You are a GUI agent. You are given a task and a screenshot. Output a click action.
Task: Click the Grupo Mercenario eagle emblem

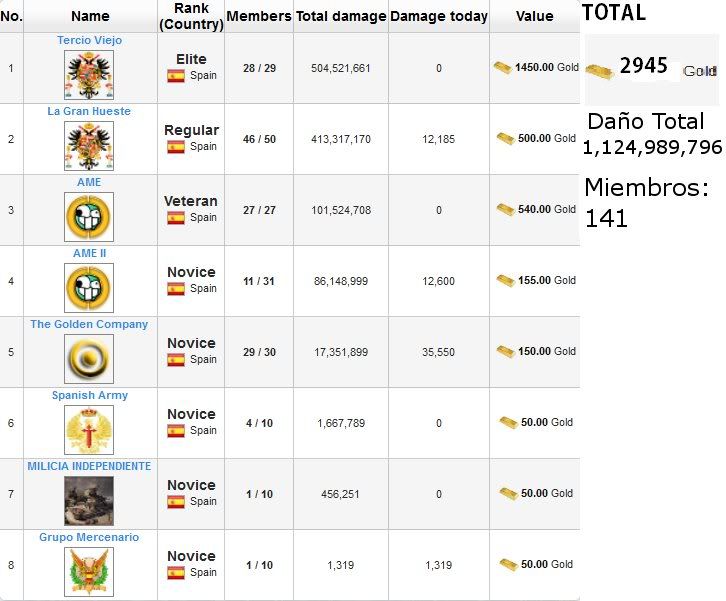click(89, 572)
